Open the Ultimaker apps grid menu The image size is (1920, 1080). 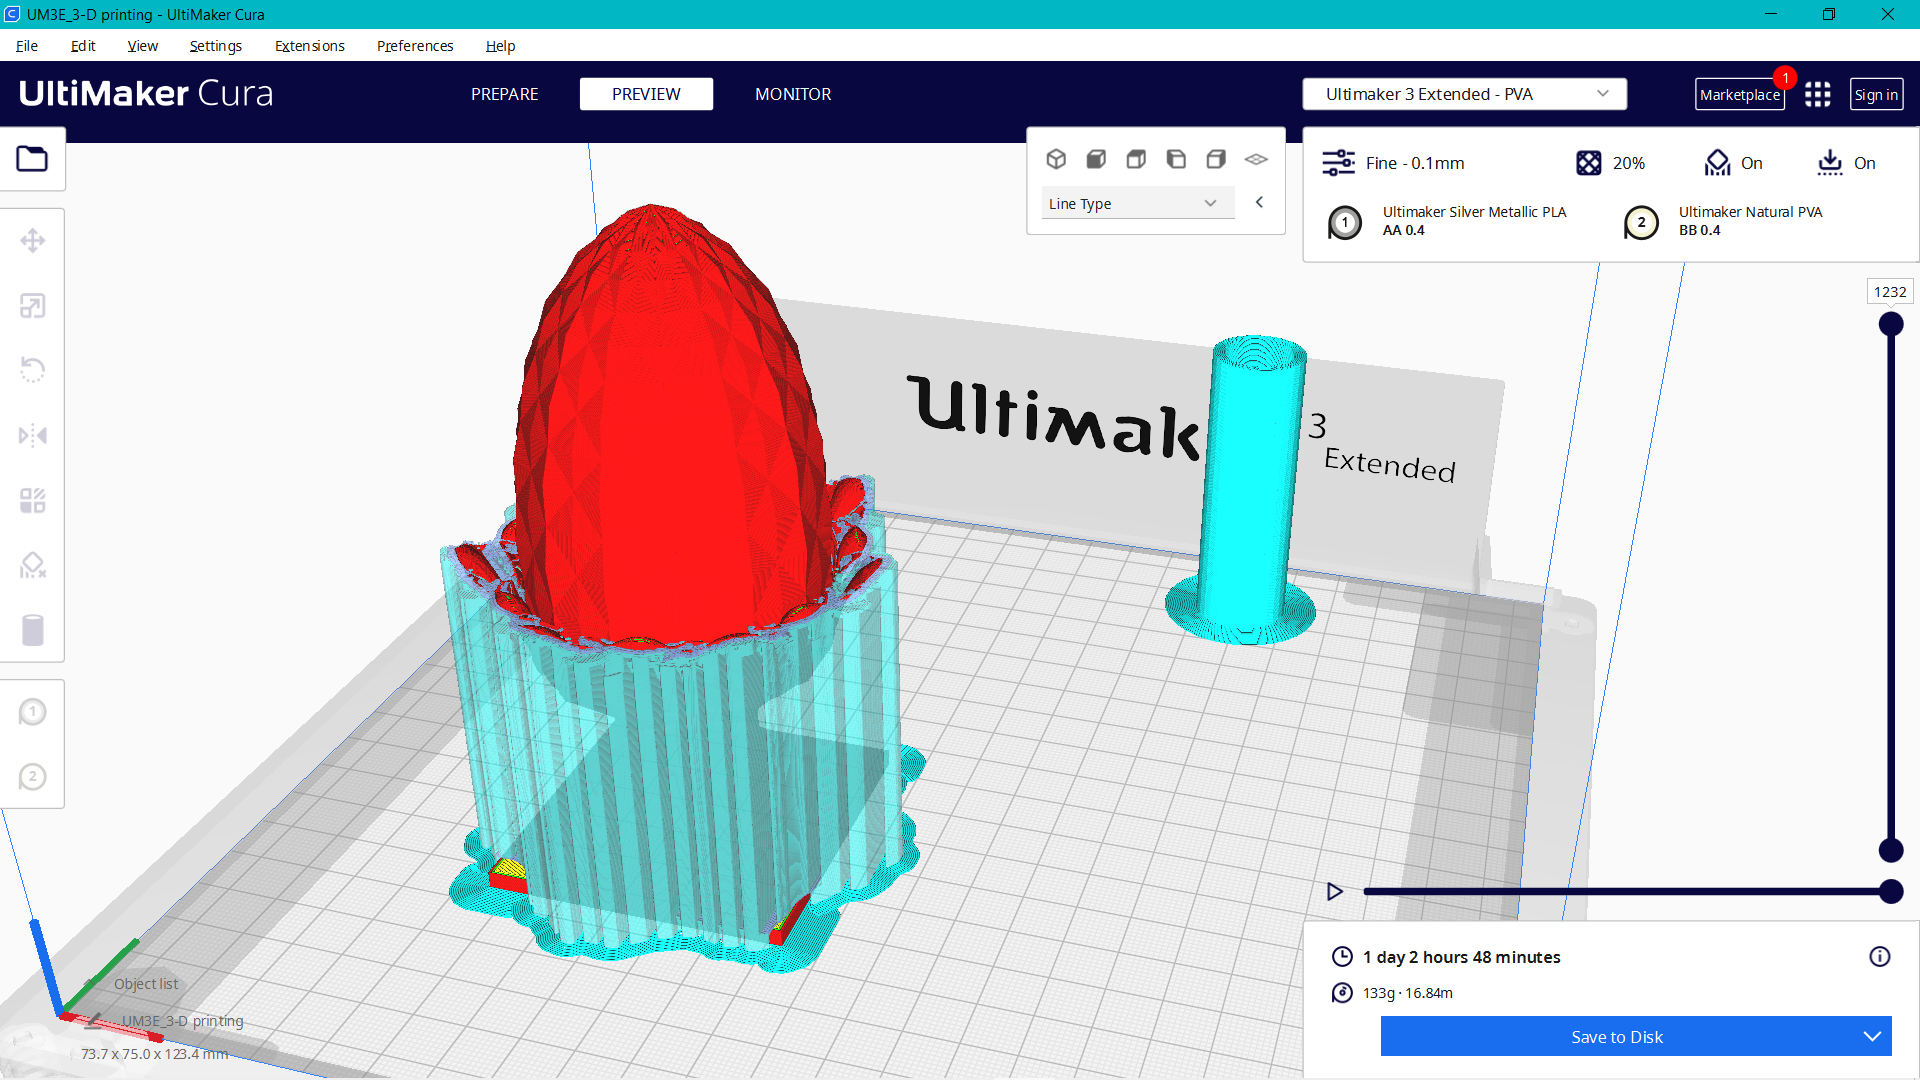(1818, 94)
